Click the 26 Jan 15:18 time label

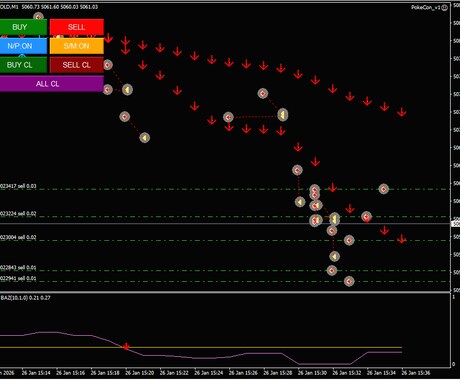pos(105,373)
